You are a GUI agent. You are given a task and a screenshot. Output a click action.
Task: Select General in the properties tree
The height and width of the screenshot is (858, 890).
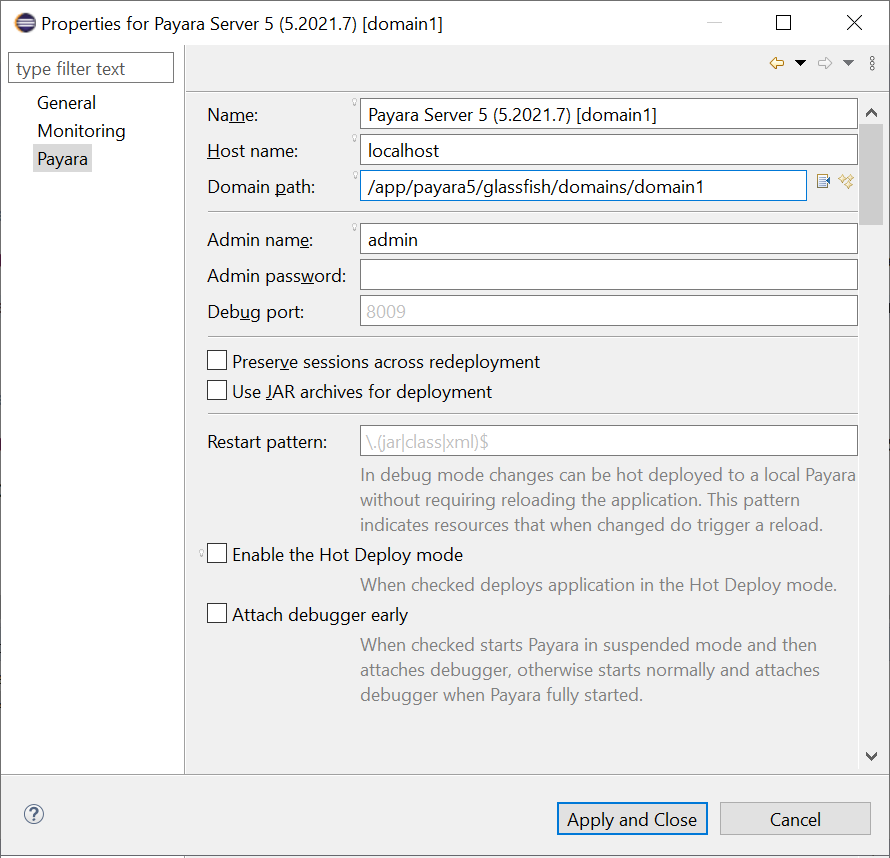[66, 103]
